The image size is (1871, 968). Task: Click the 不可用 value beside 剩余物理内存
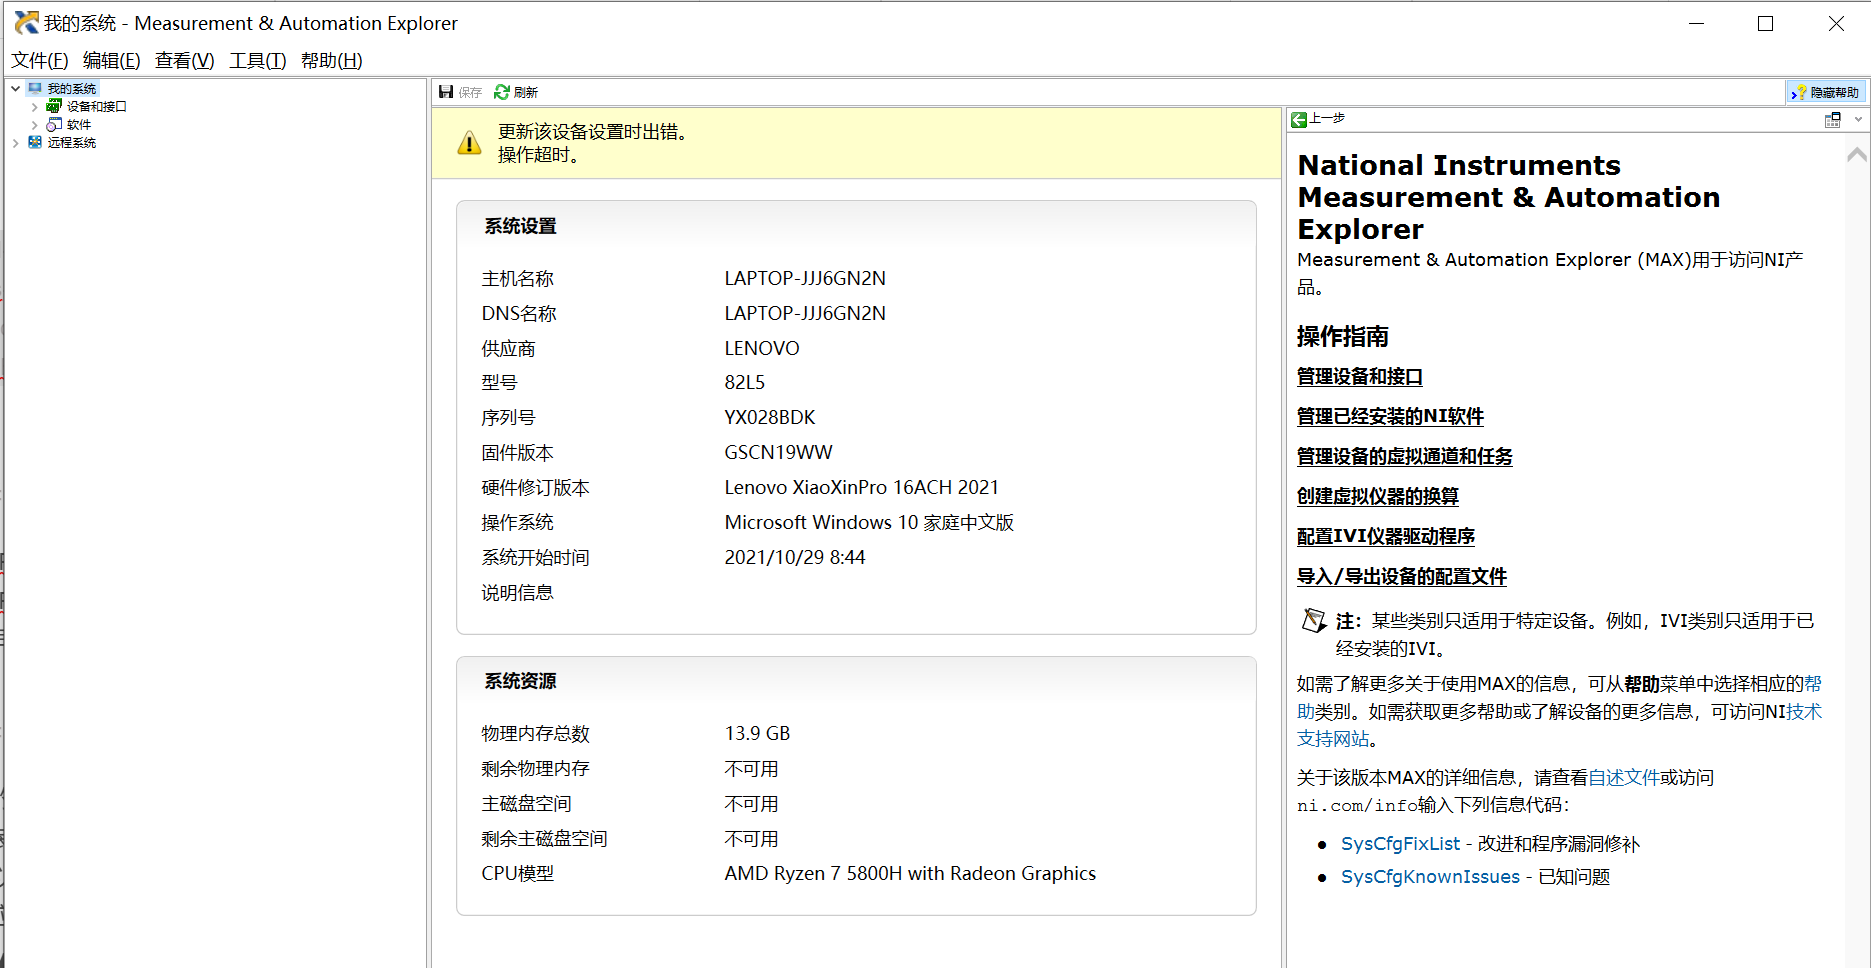click(x=751, y=769)
